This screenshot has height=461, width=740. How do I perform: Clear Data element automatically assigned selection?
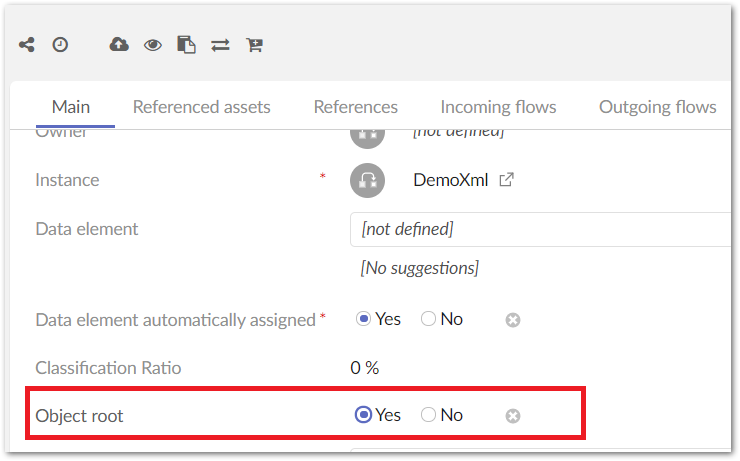point(513,320)
